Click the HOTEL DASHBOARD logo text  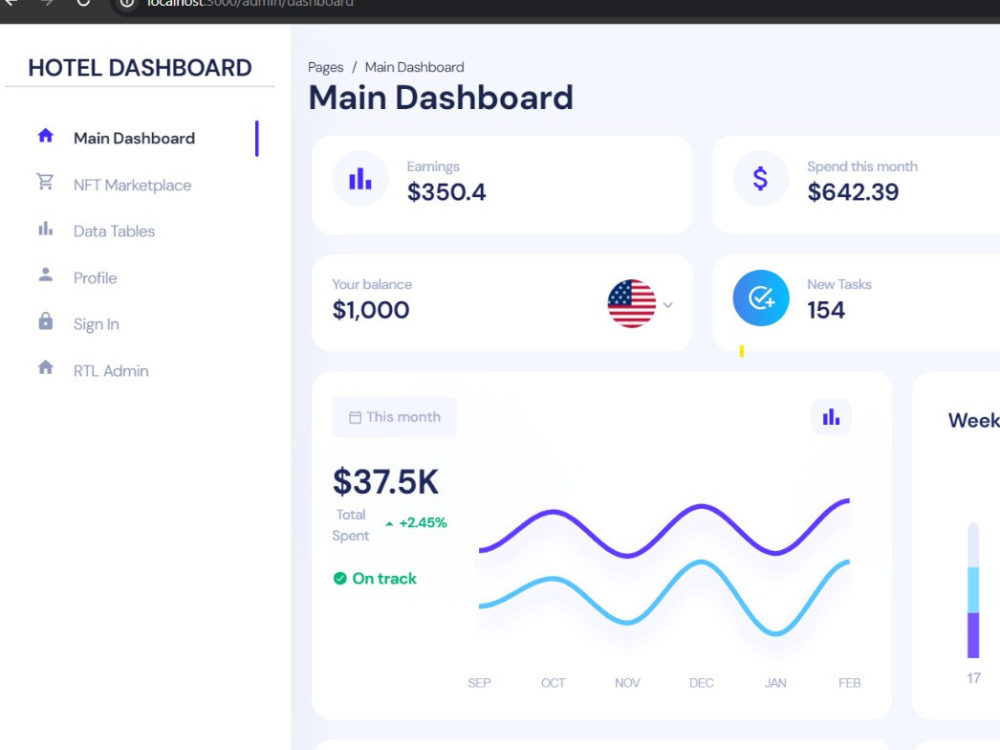pyautogui.click(x=140, y=68)
